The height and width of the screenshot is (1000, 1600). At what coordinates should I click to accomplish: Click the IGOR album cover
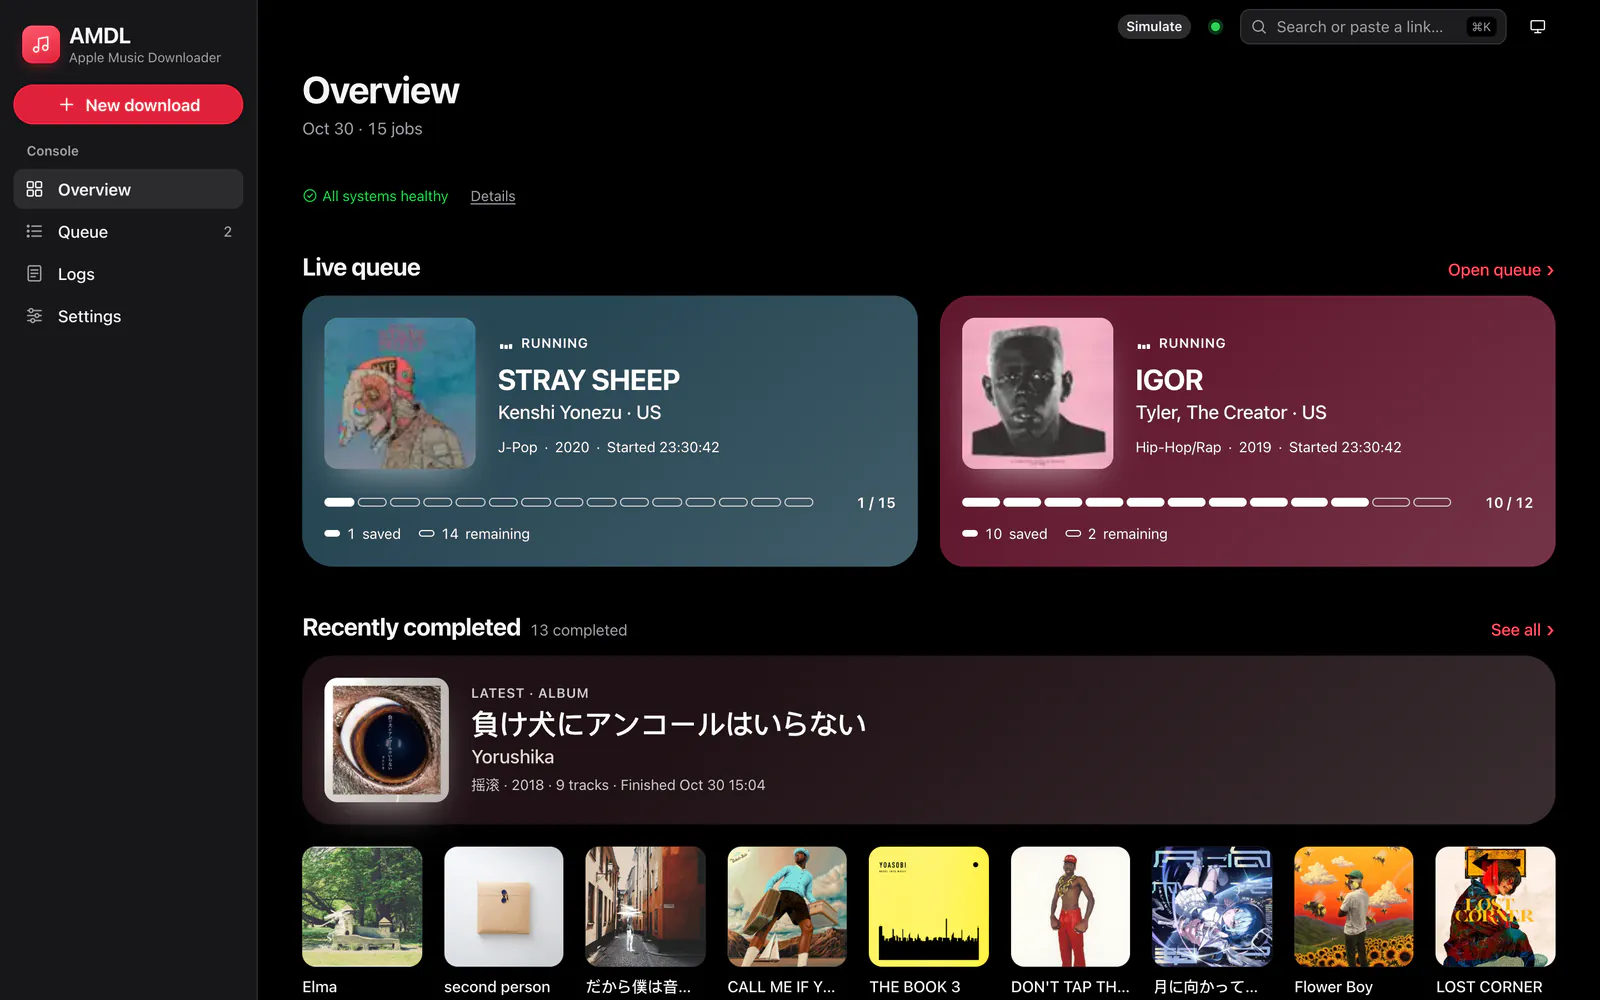coord(1037,393)
